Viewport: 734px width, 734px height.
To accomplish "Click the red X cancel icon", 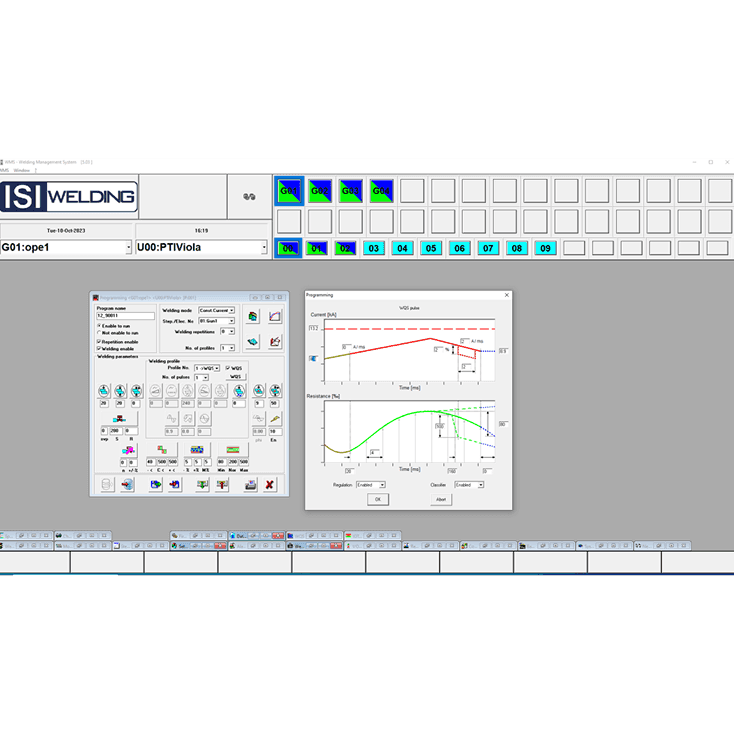I will (x=270, y=485).
